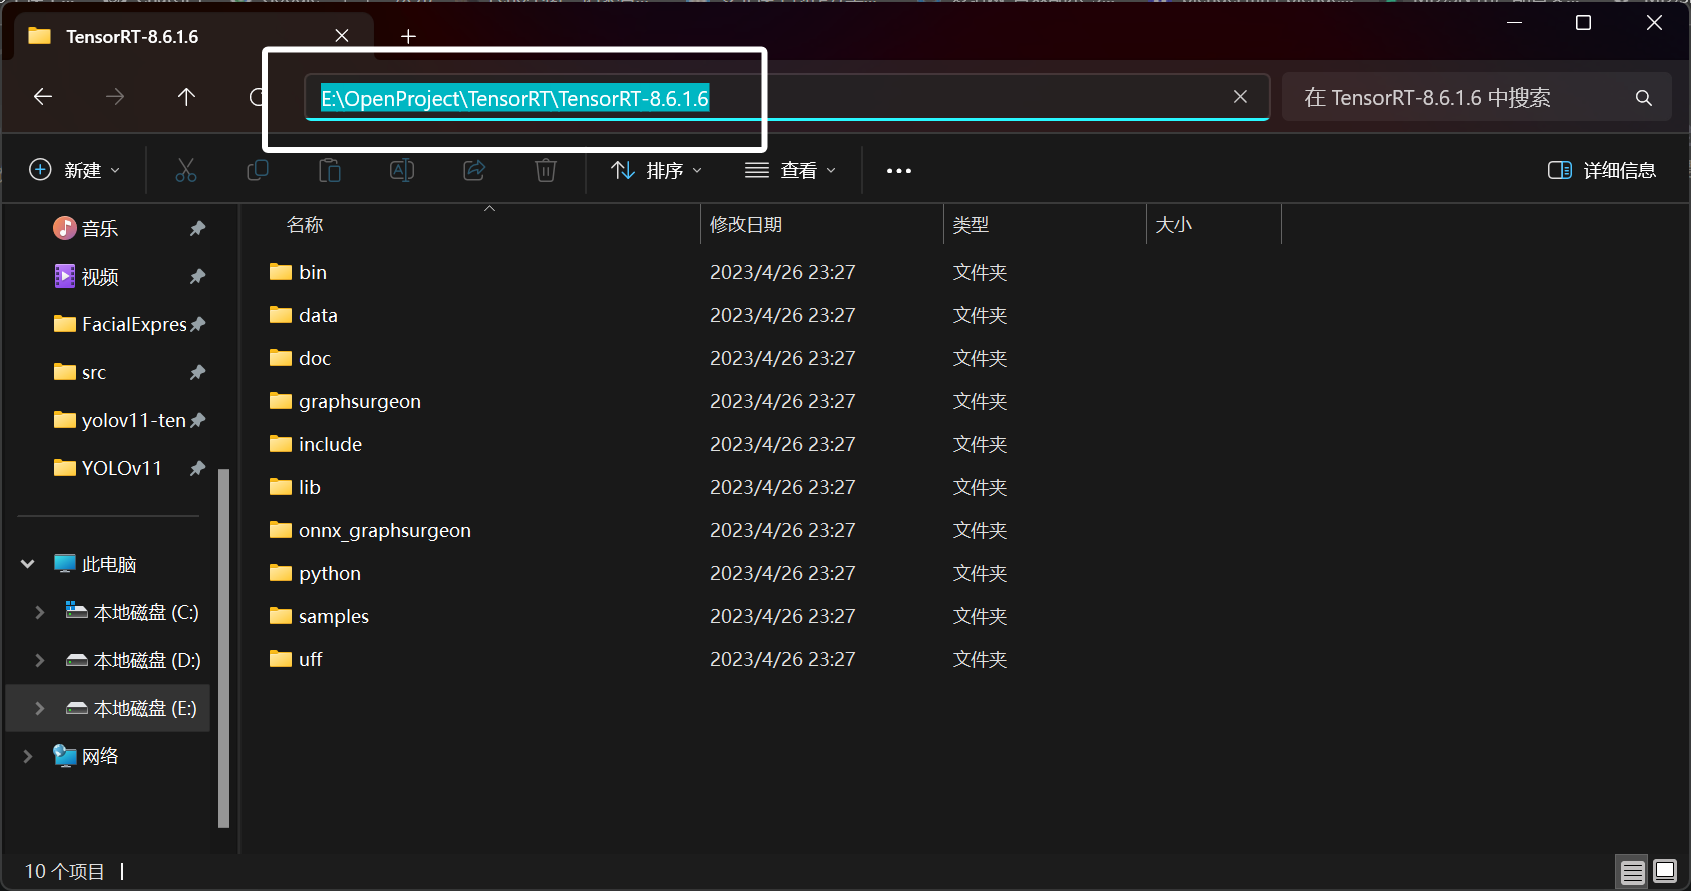
Task: Unpin the 音乐 folder pin icon
Action: [198, 228]
